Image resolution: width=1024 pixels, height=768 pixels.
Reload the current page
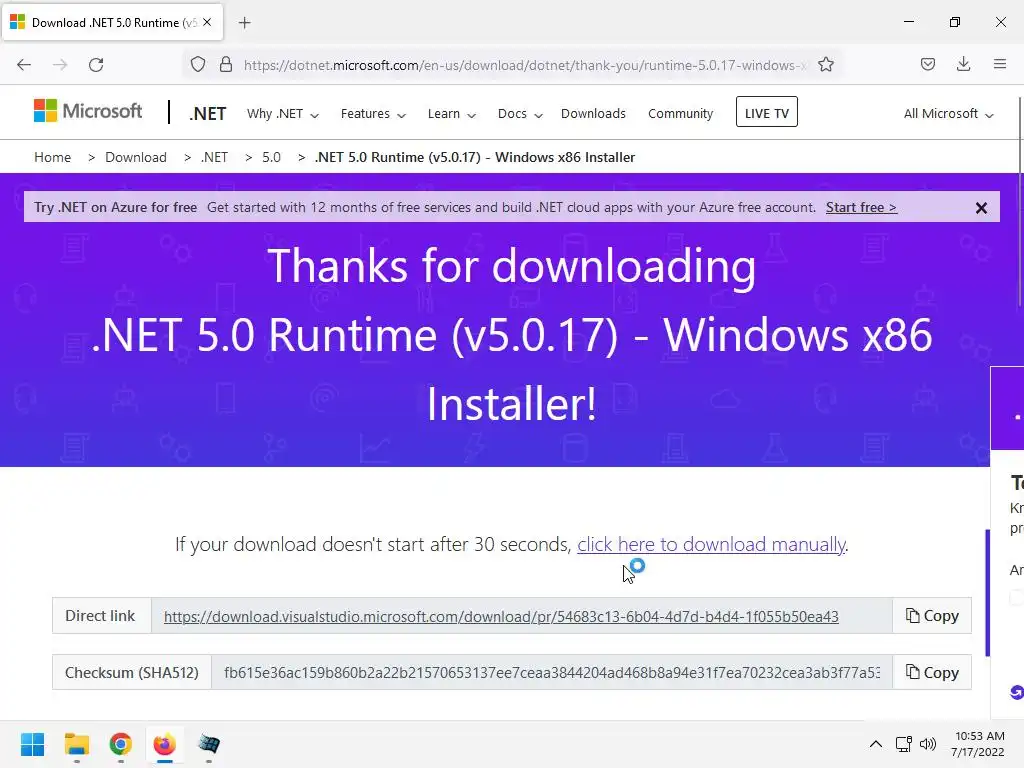[96, 65]
